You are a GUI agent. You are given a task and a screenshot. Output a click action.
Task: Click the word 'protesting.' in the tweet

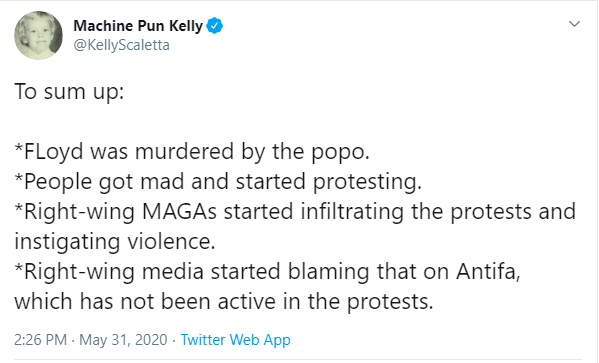click(x=367, y=182)
